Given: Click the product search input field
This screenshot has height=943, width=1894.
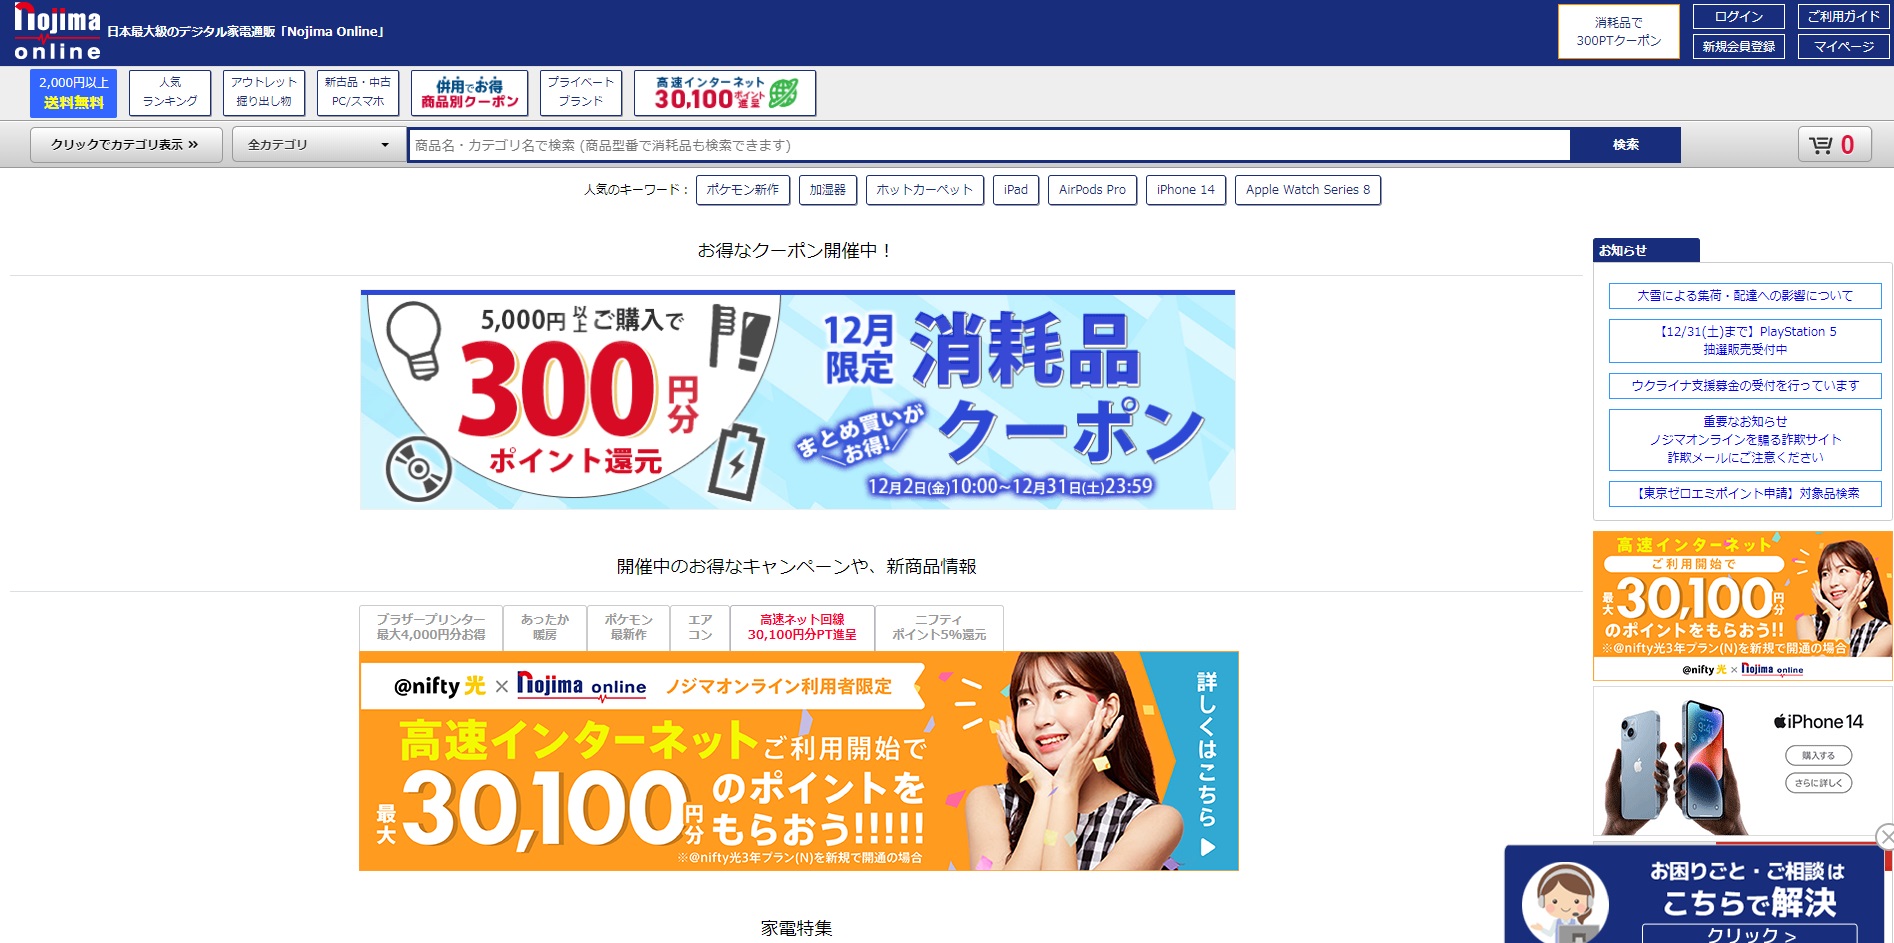Looking at the screenshot, I should [990, 145].
